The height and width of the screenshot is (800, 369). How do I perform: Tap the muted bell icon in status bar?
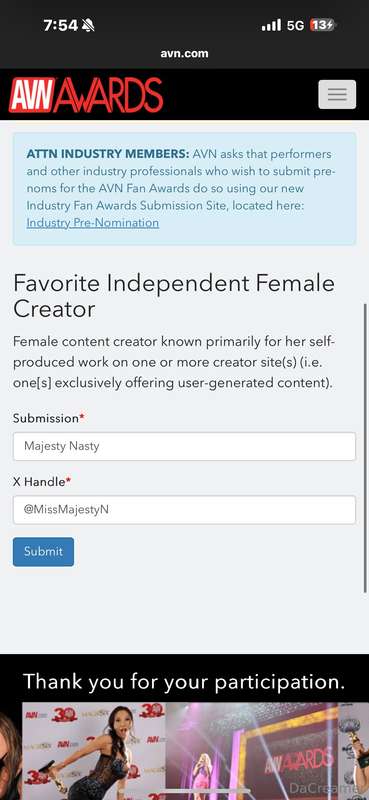(88, 26)
